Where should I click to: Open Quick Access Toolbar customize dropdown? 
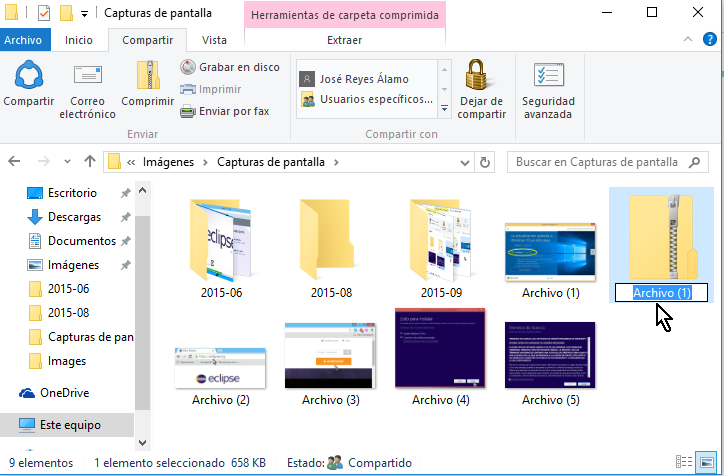point(84,14)
